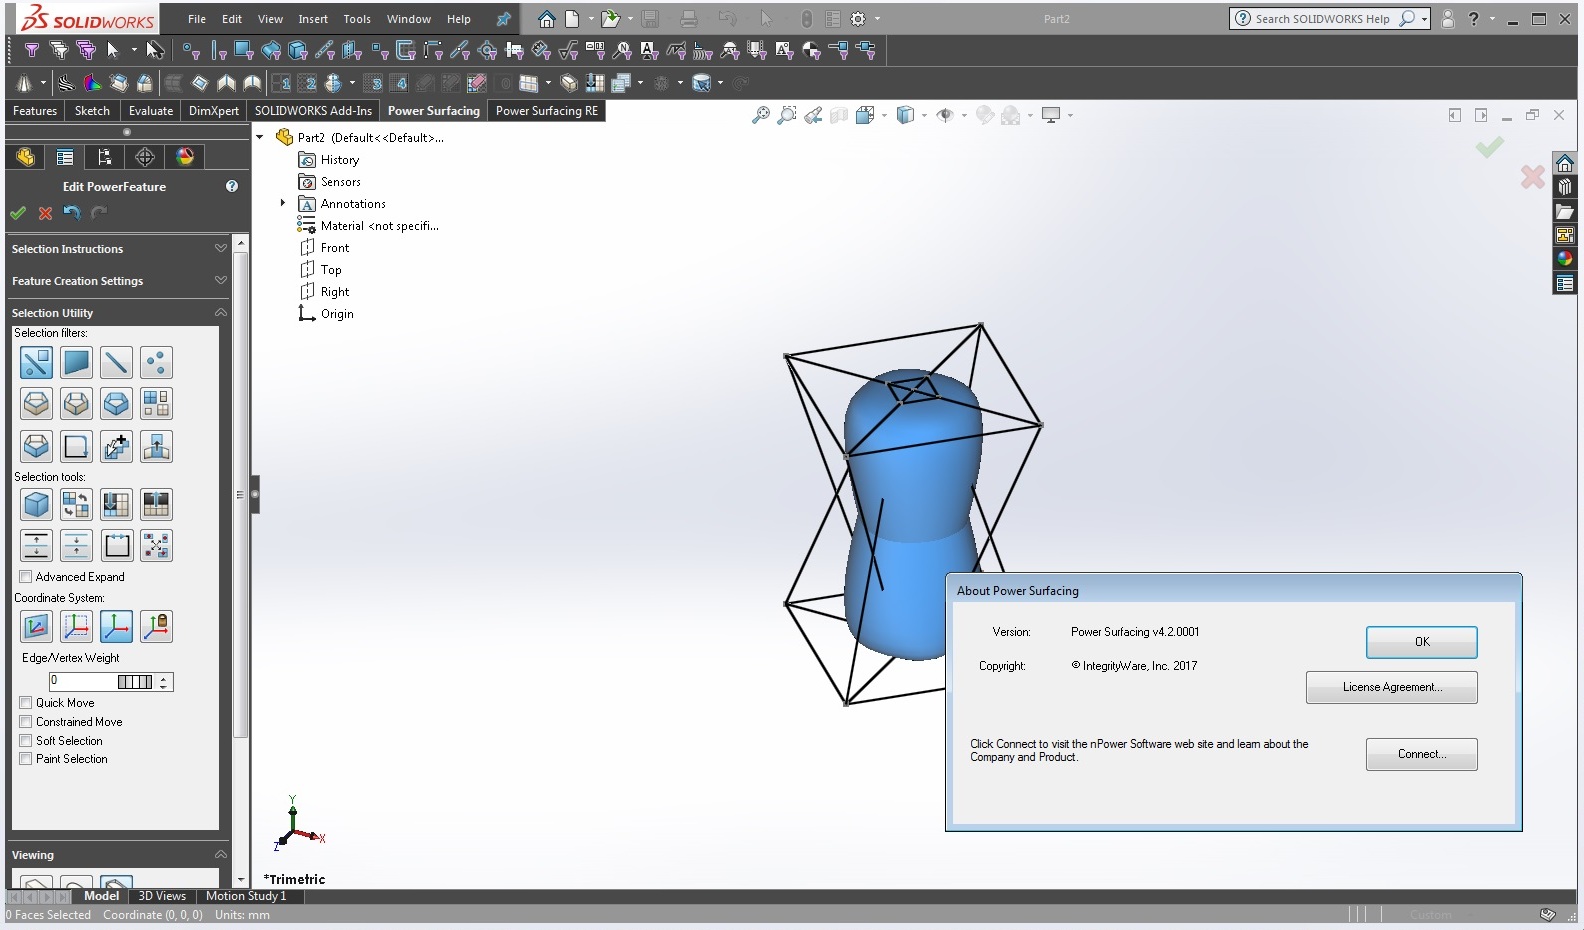Open the New document dropdown arrow

click(590, 19)
